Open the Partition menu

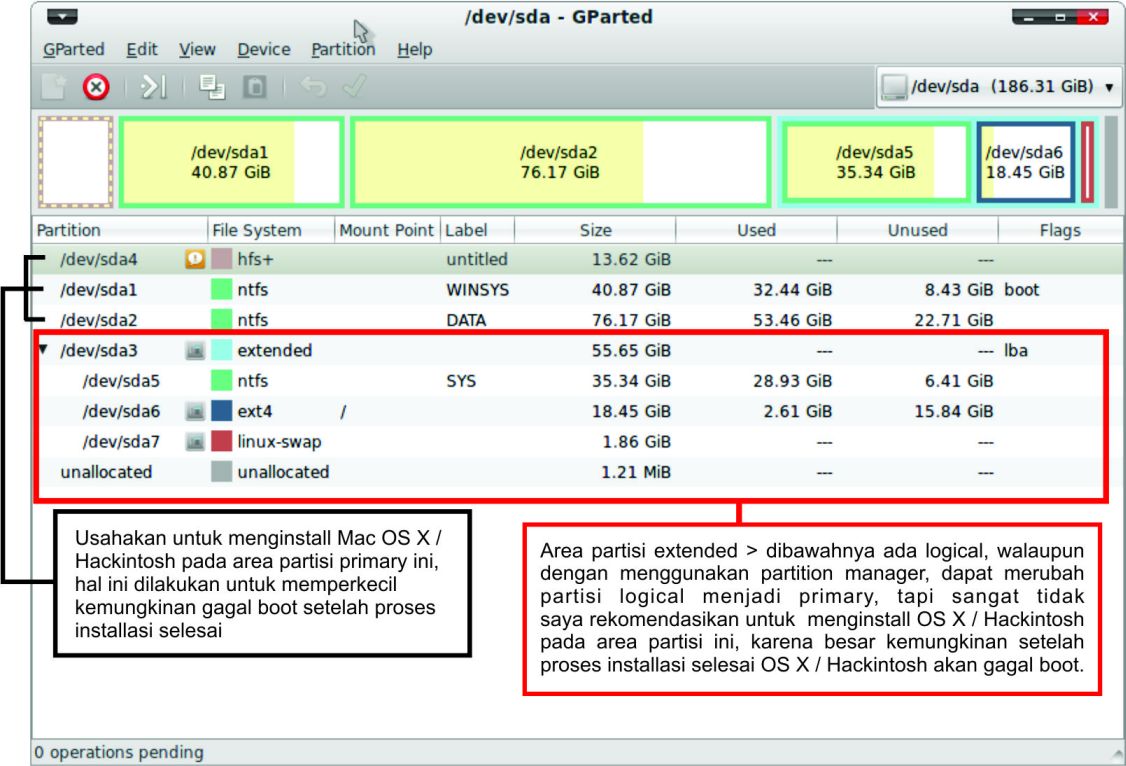point(343,50)
